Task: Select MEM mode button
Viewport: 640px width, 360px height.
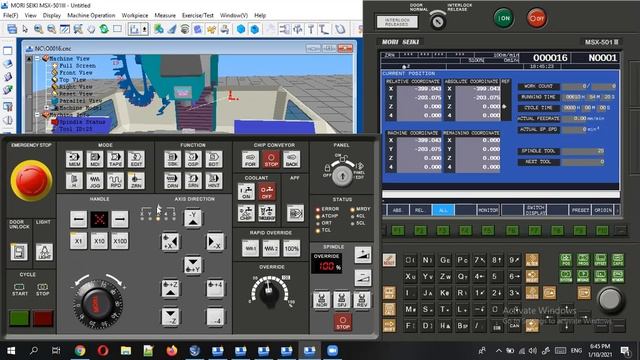Action: 74,159
